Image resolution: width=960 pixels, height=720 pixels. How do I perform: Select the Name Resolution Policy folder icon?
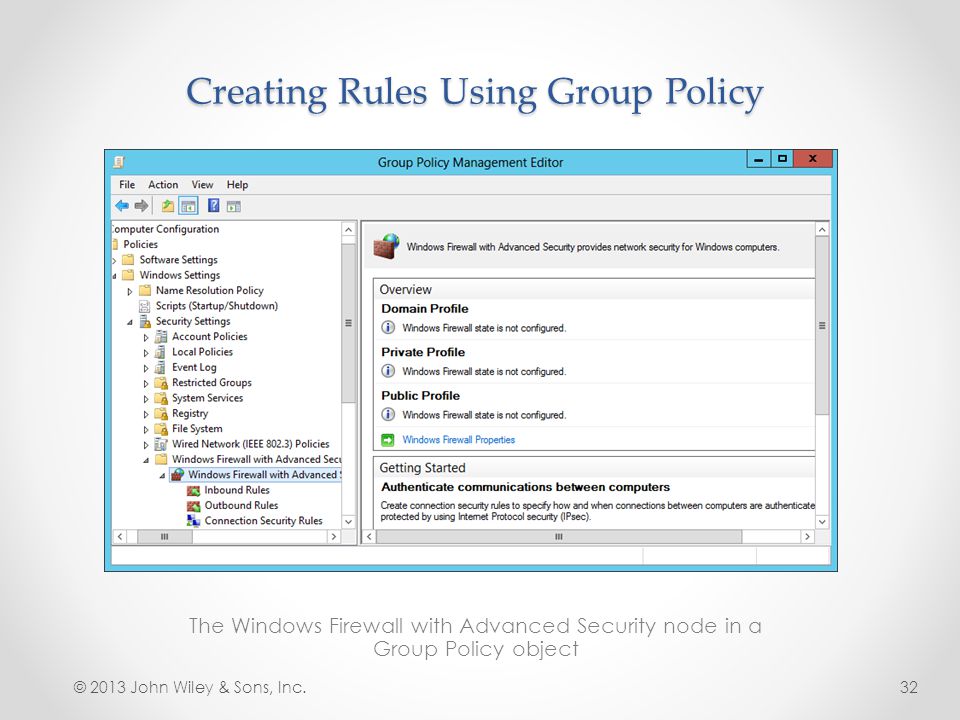click(x=144, y=290)
